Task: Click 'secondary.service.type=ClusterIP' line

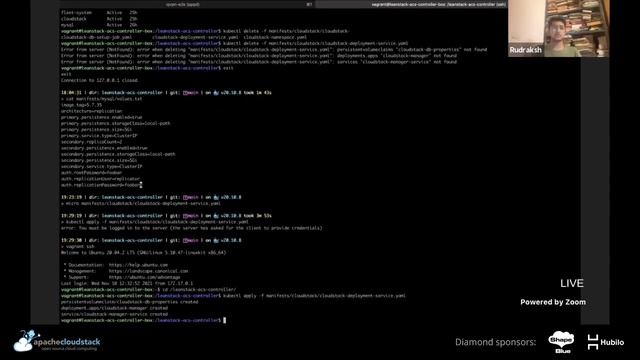Action: pos(102,167)
